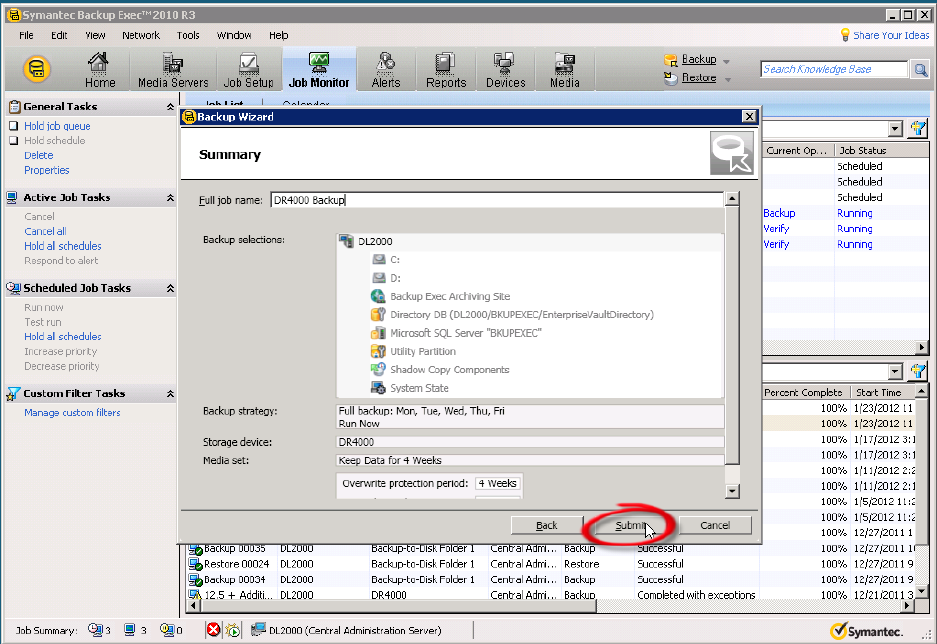
Task: Click Cancel all under Active Job Tasks
Action: pyautogui.click(x=45, y=231)
